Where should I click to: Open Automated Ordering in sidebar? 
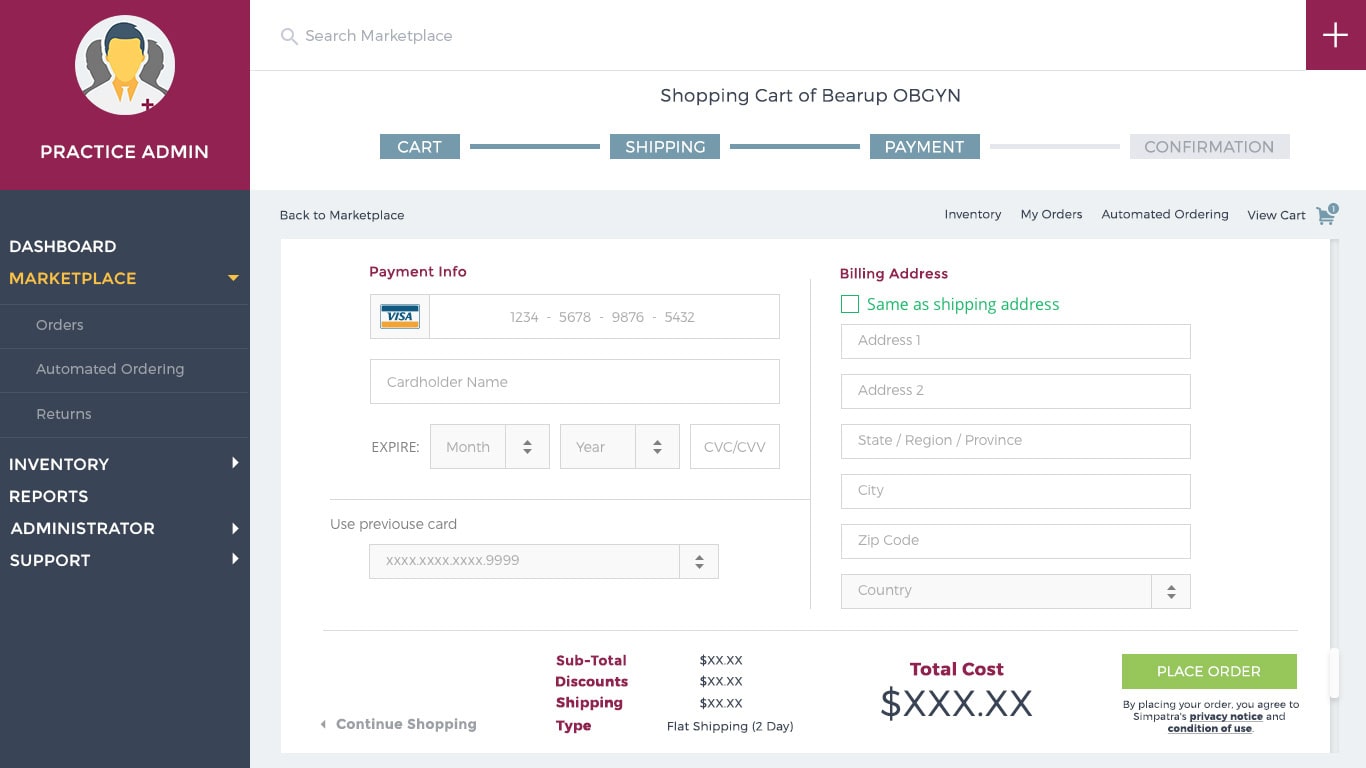click(110, 369)
